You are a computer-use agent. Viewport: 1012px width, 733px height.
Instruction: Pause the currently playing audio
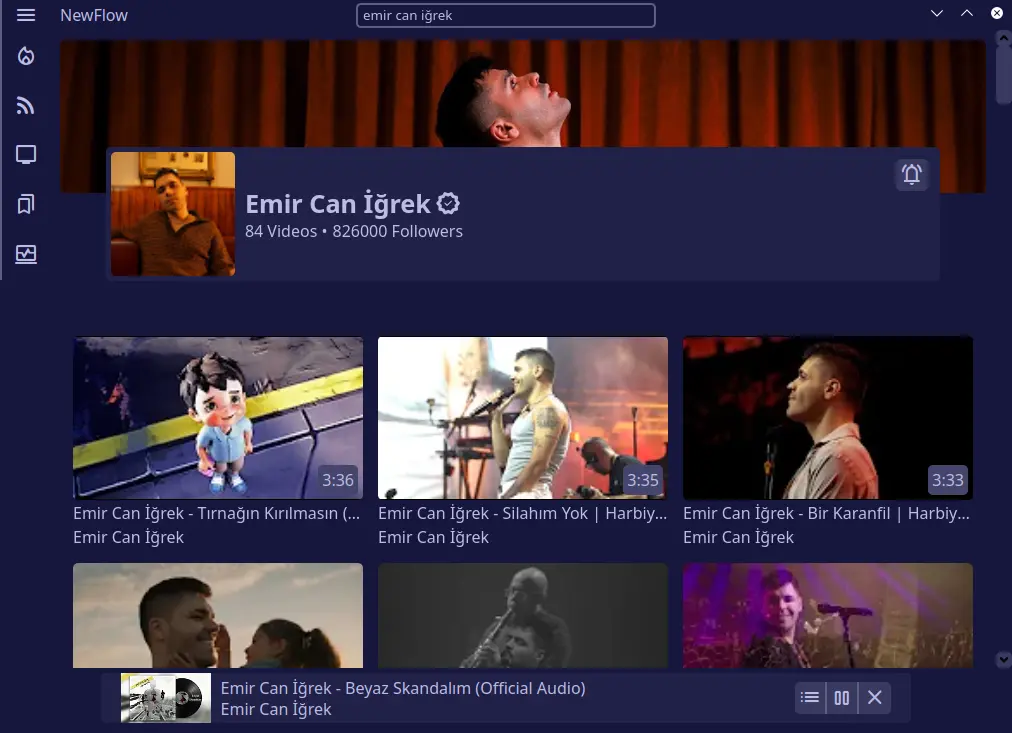(842, 698)
